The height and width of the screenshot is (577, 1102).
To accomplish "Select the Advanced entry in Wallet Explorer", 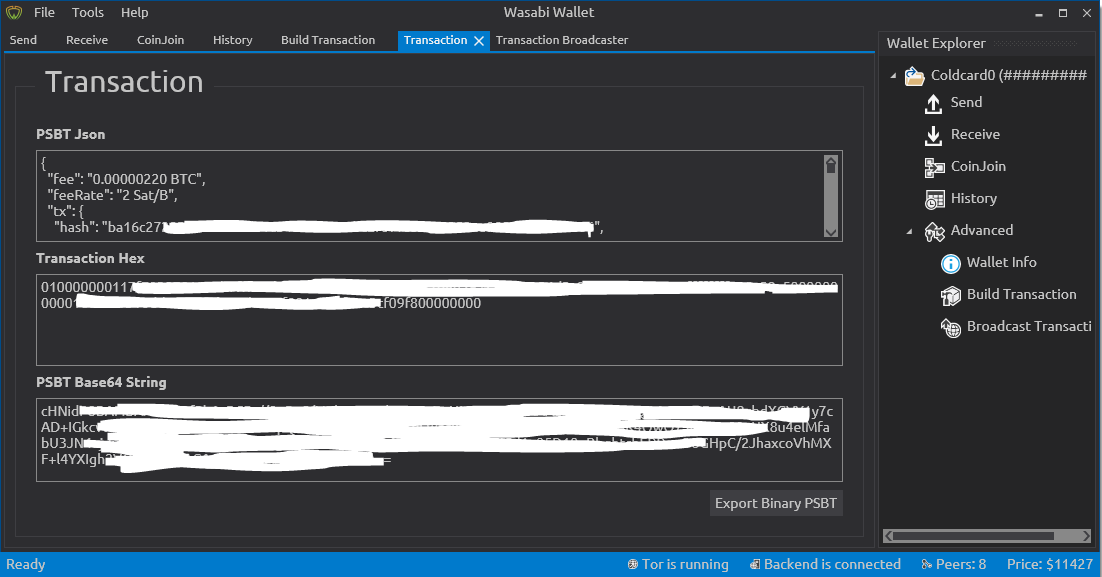I will [x=982, y=231].
